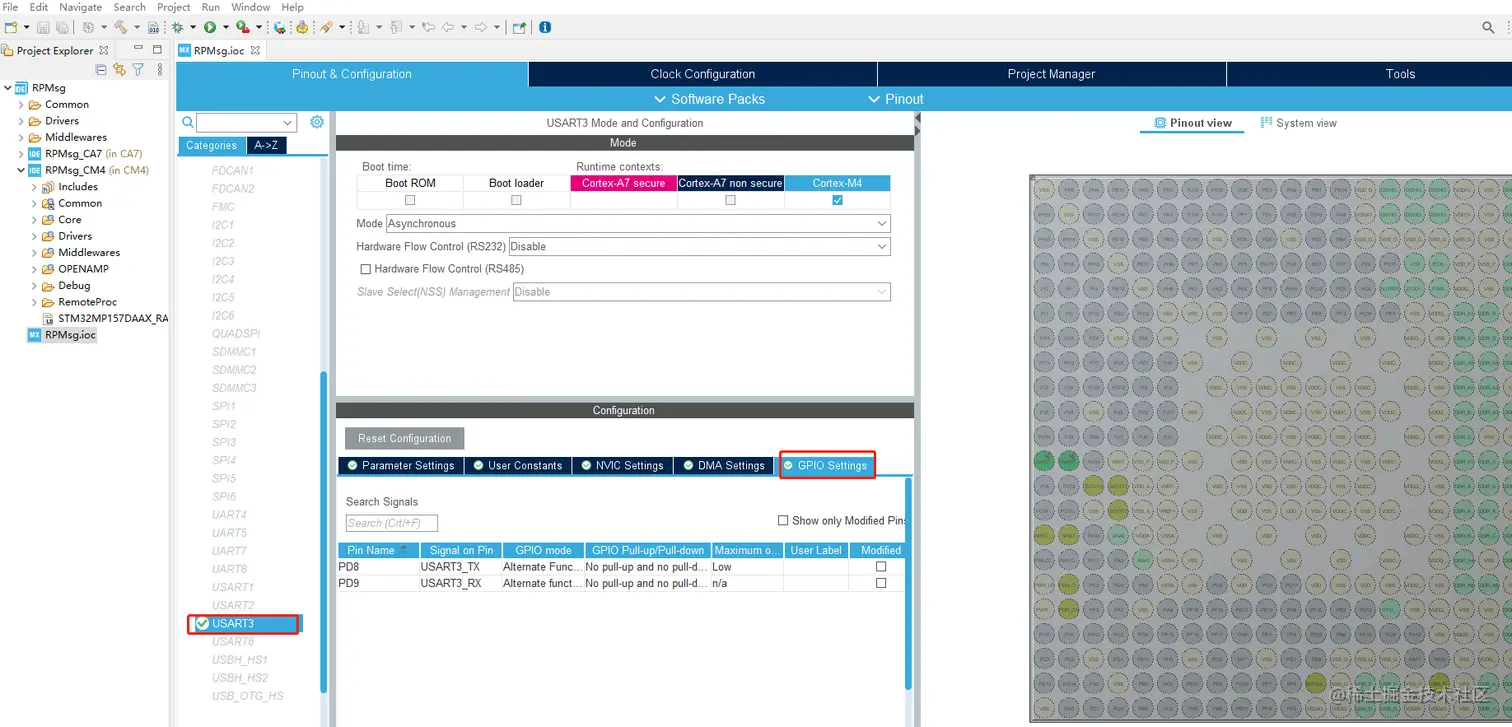The width and height of the screenshot is (1512, 727).
Task: Open the NVIC Settings tab
Action: (622, 466)
